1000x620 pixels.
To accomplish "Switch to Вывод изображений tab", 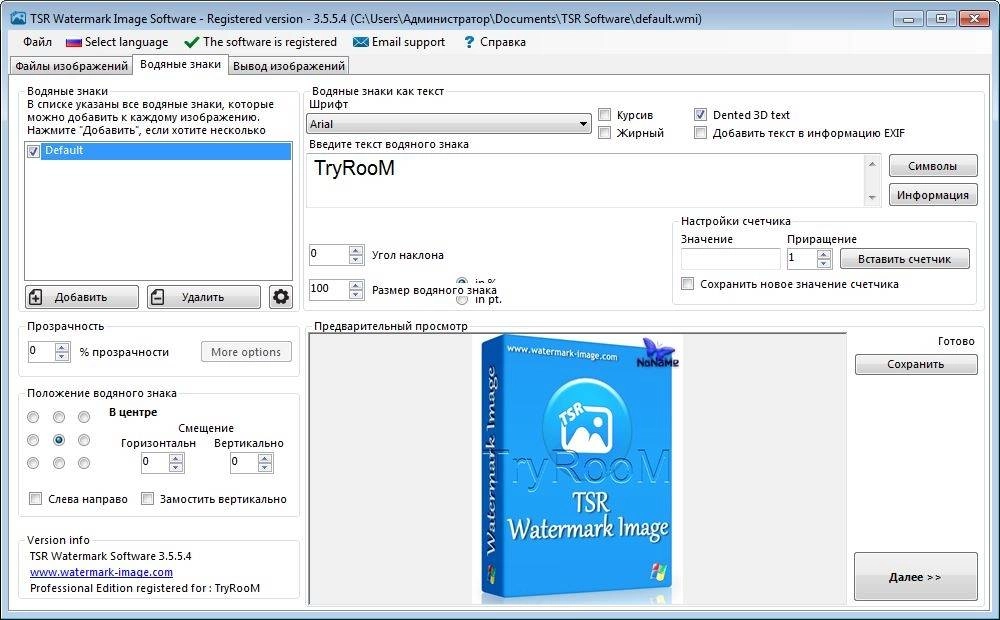I will [289, 66].
